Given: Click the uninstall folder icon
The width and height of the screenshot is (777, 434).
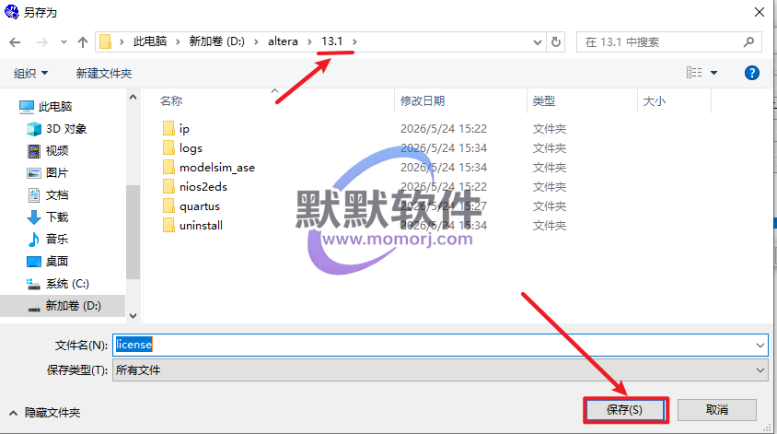Looking at the screenshot, I should tap(168, 225).
